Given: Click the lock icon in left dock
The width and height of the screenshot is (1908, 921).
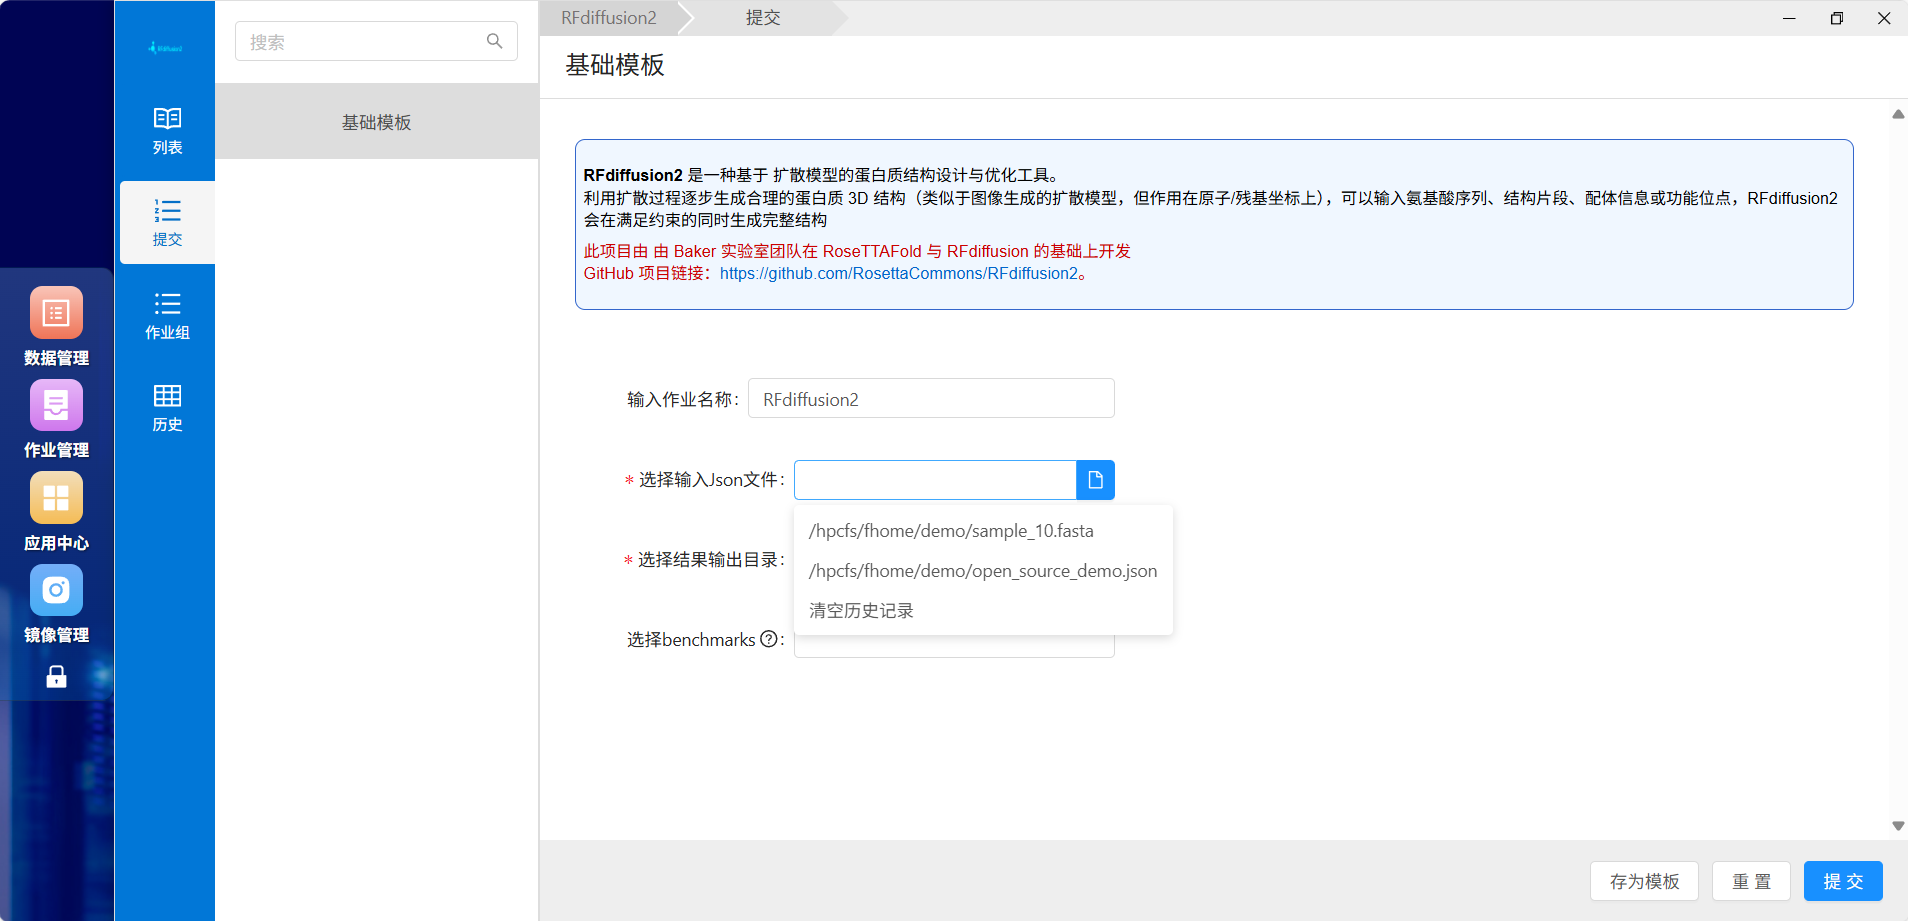Looking at the screenshot, I should coord(56,677).
